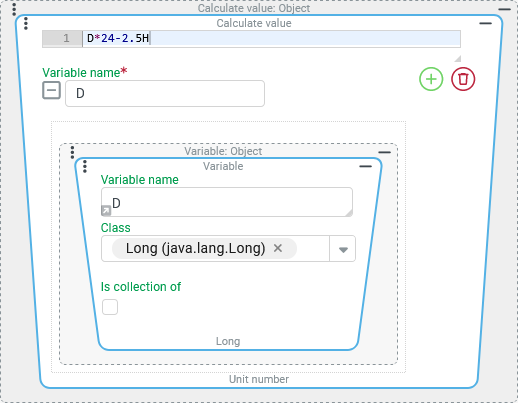The width and height of the screenshot is (518, 403).
Task: Remove Long (java.lang.Long) class selection
Action: (278, 248)
